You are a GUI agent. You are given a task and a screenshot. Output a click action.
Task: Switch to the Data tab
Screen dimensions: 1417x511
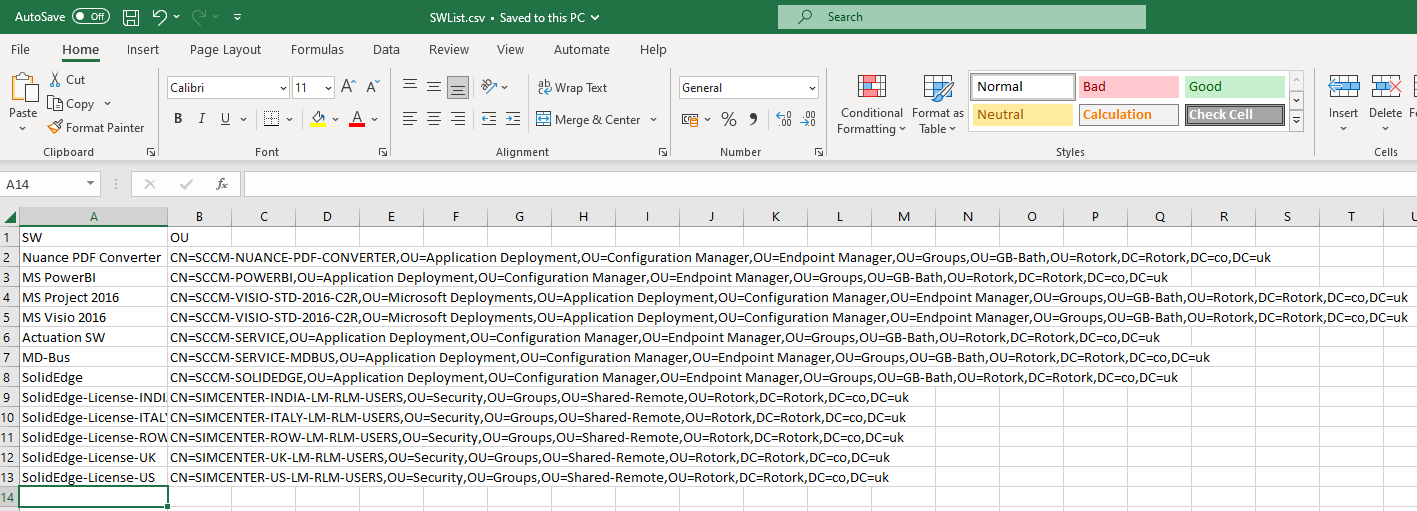pos(386,49)
